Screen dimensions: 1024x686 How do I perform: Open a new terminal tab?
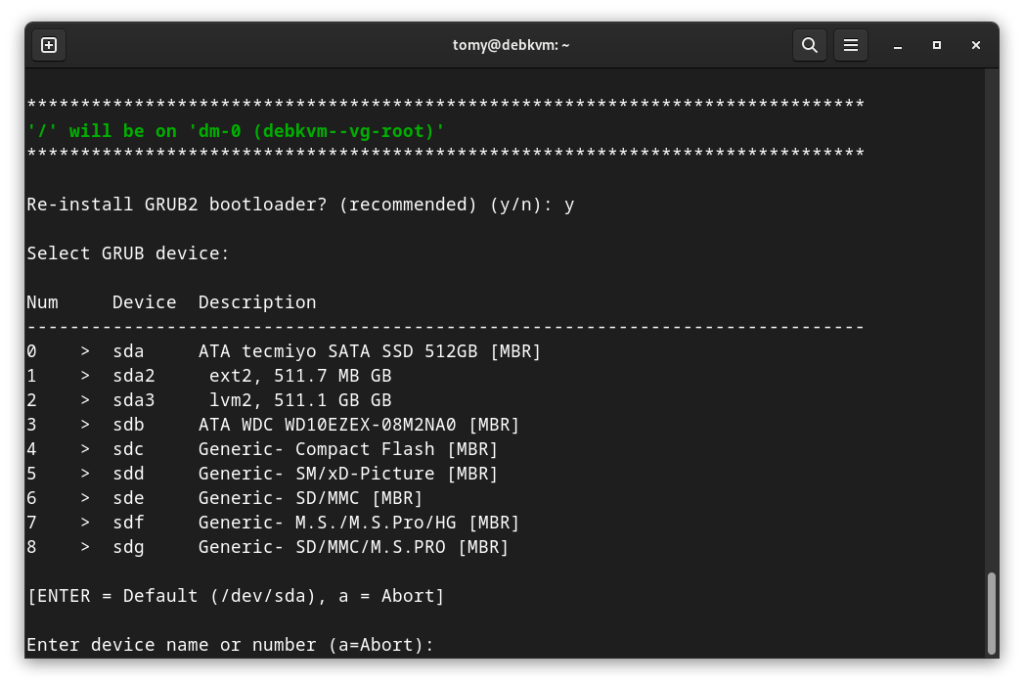tap(49, 45)
